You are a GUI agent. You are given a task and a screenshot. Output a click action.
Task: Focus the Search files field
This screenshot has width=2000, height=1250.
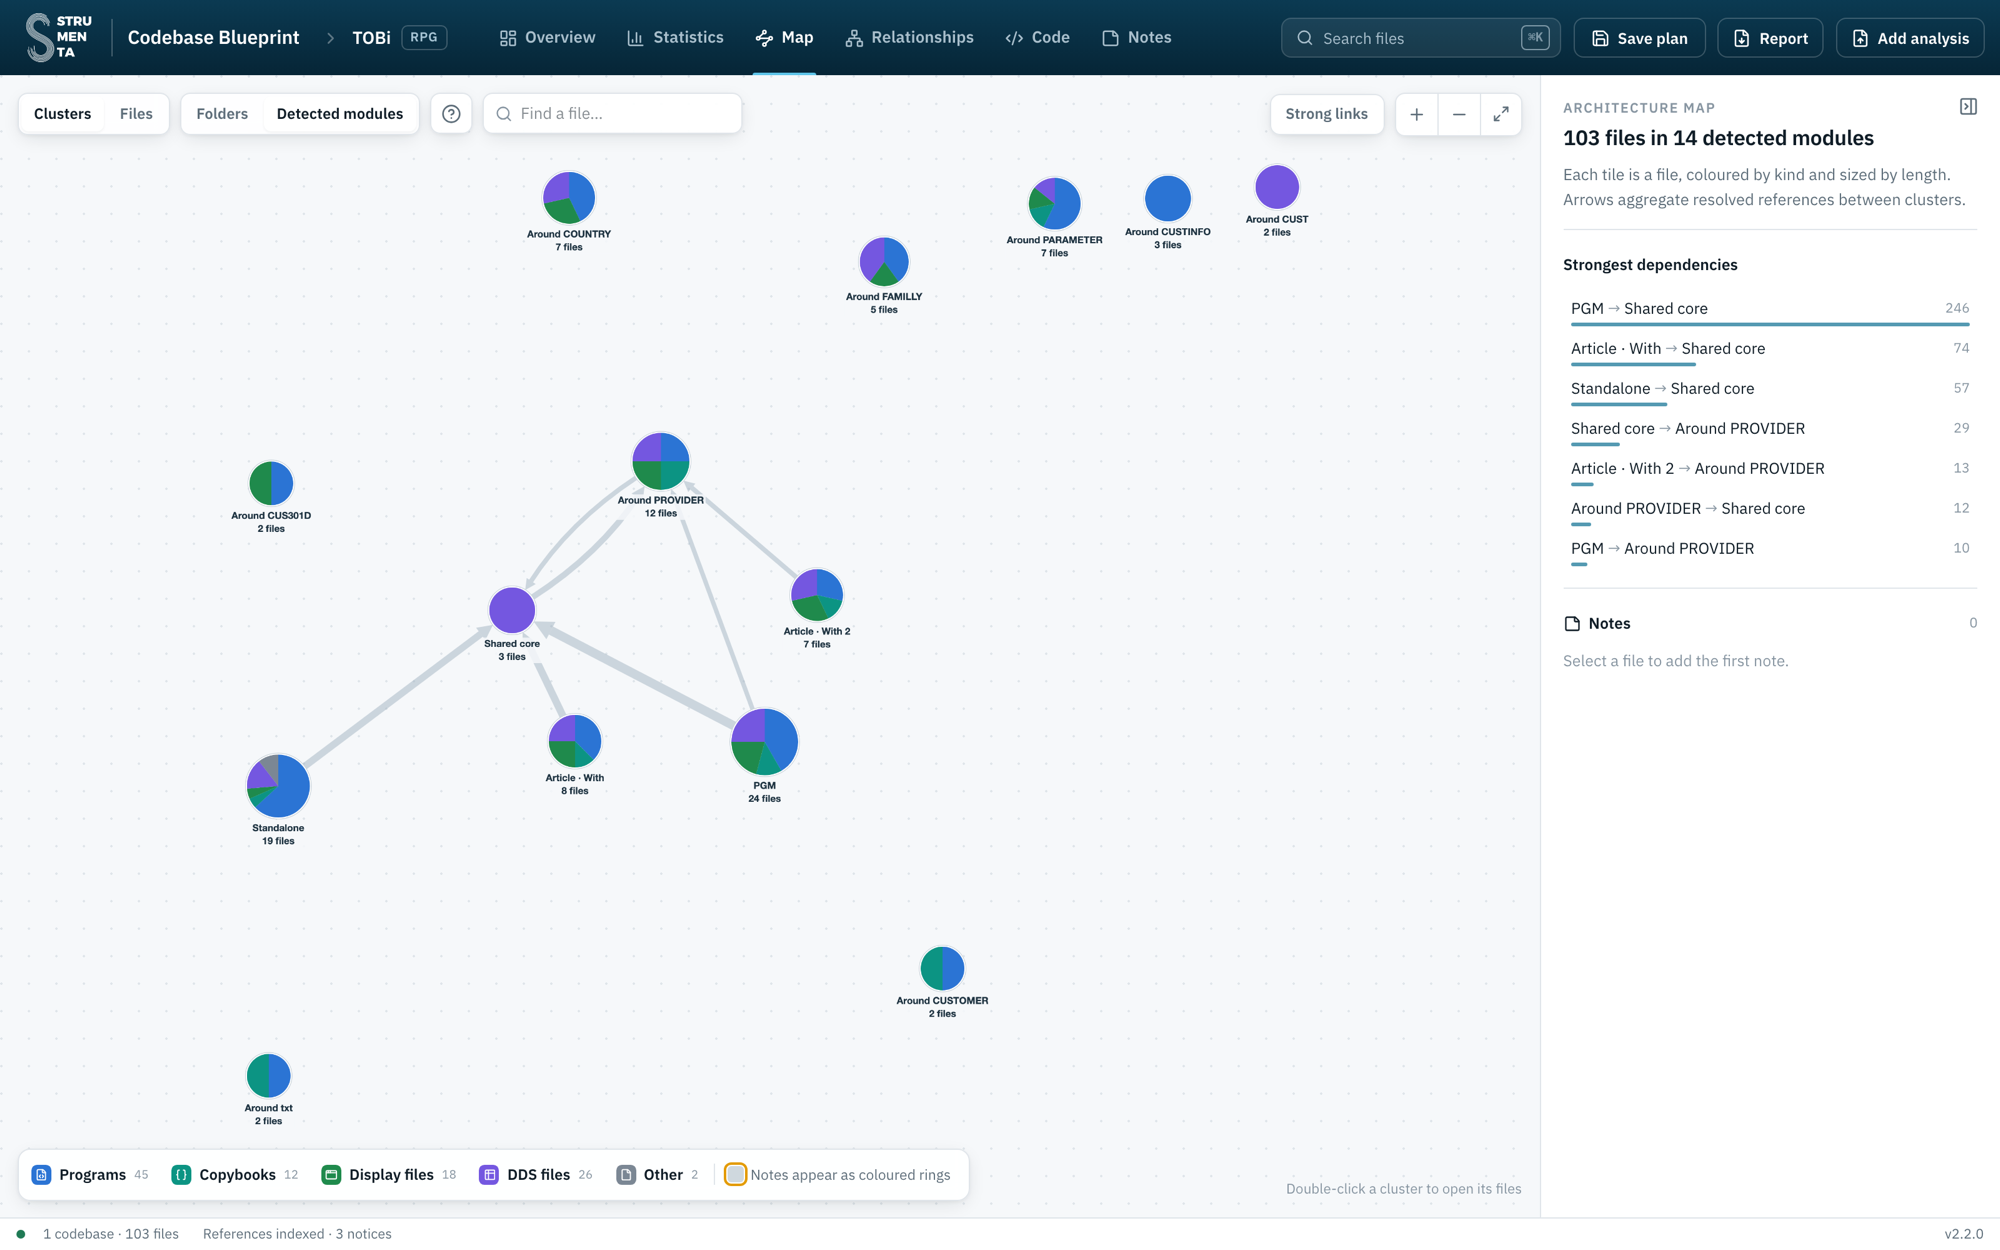1420,38
